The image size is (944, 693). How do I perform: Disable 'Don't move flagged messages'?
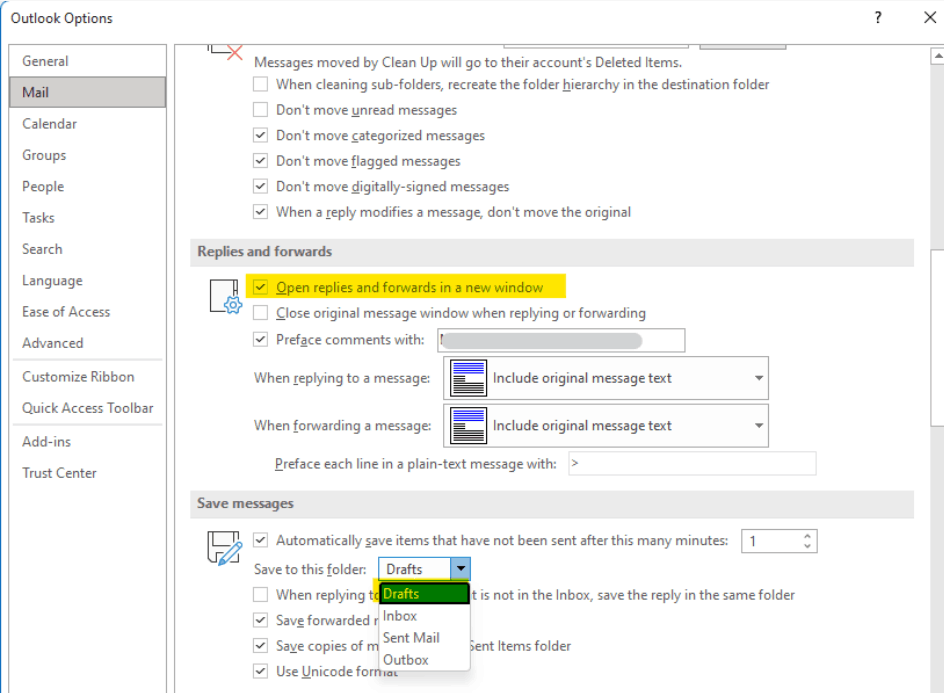pos(260,161)
